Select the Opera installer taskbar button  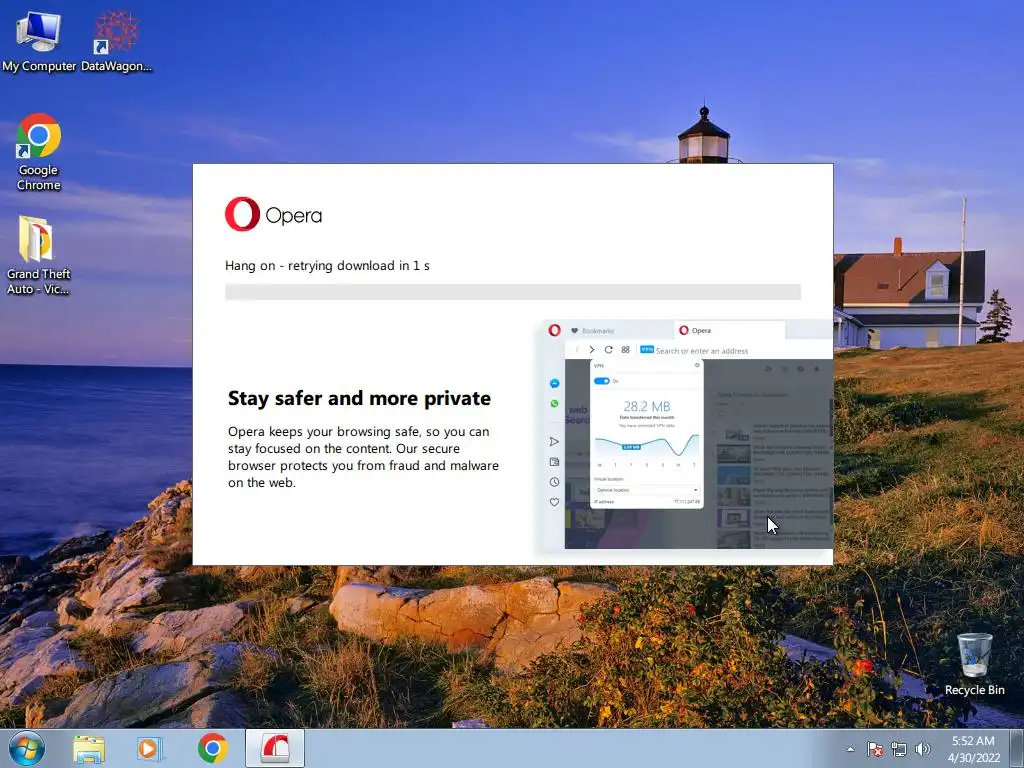point(275,748)
